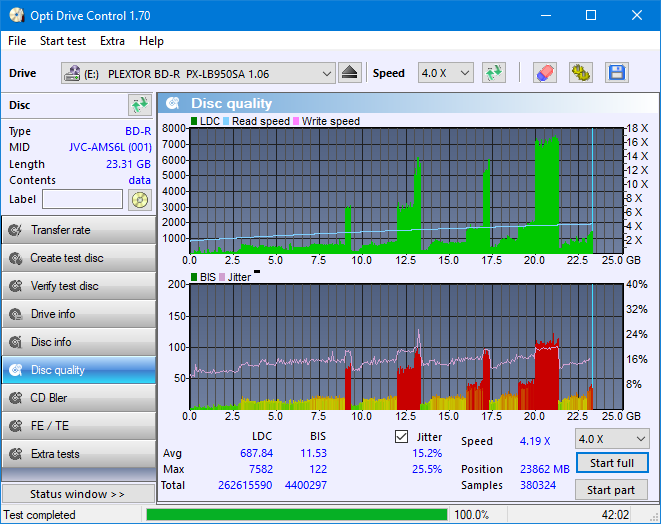Image resolution: width=661 pixels, height=524 pixels.
Task: Click the Transfer rate sidebar icon
Action: tap(16, 230)
